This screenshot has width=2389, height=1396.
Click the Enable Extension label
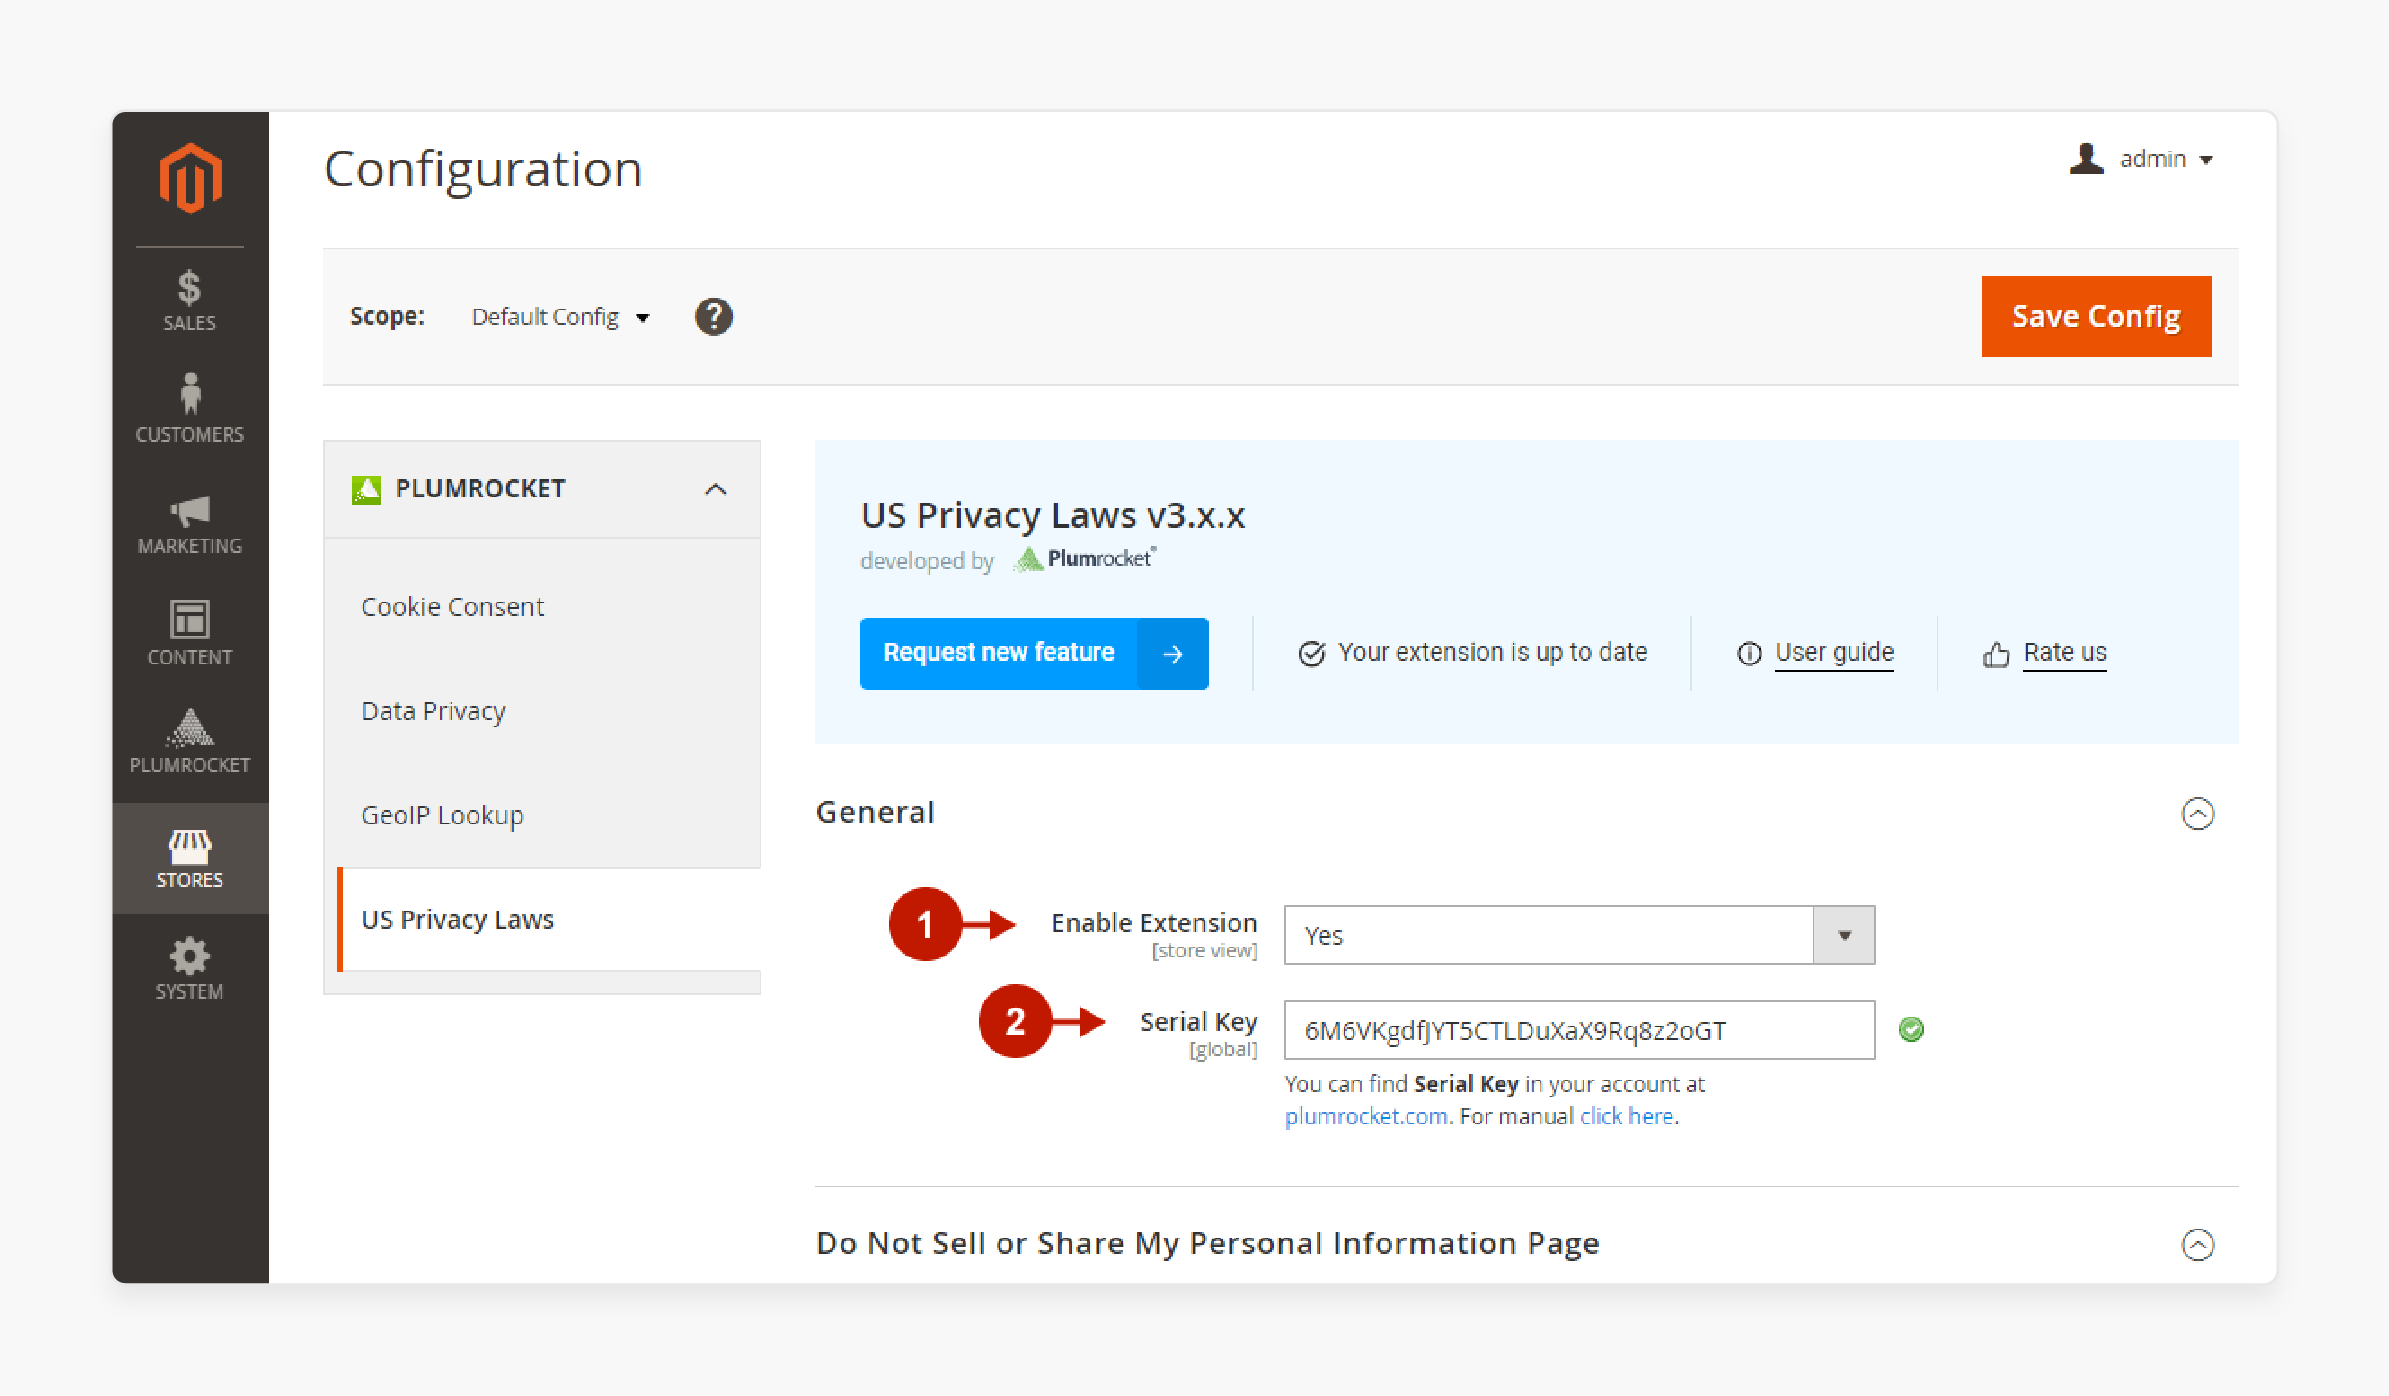[1154, 923]
